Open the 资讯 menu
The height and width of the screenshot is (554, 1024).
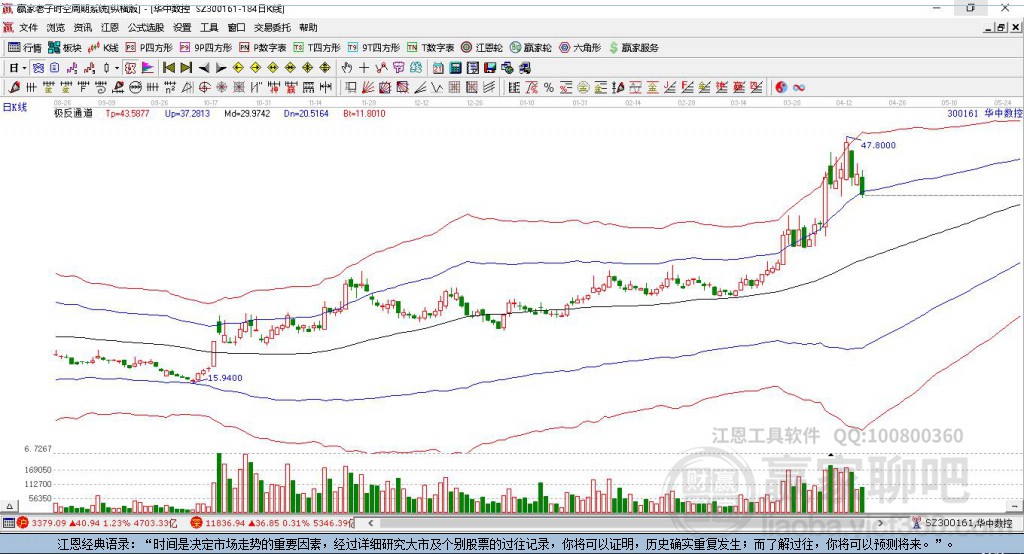pos(83,27)
